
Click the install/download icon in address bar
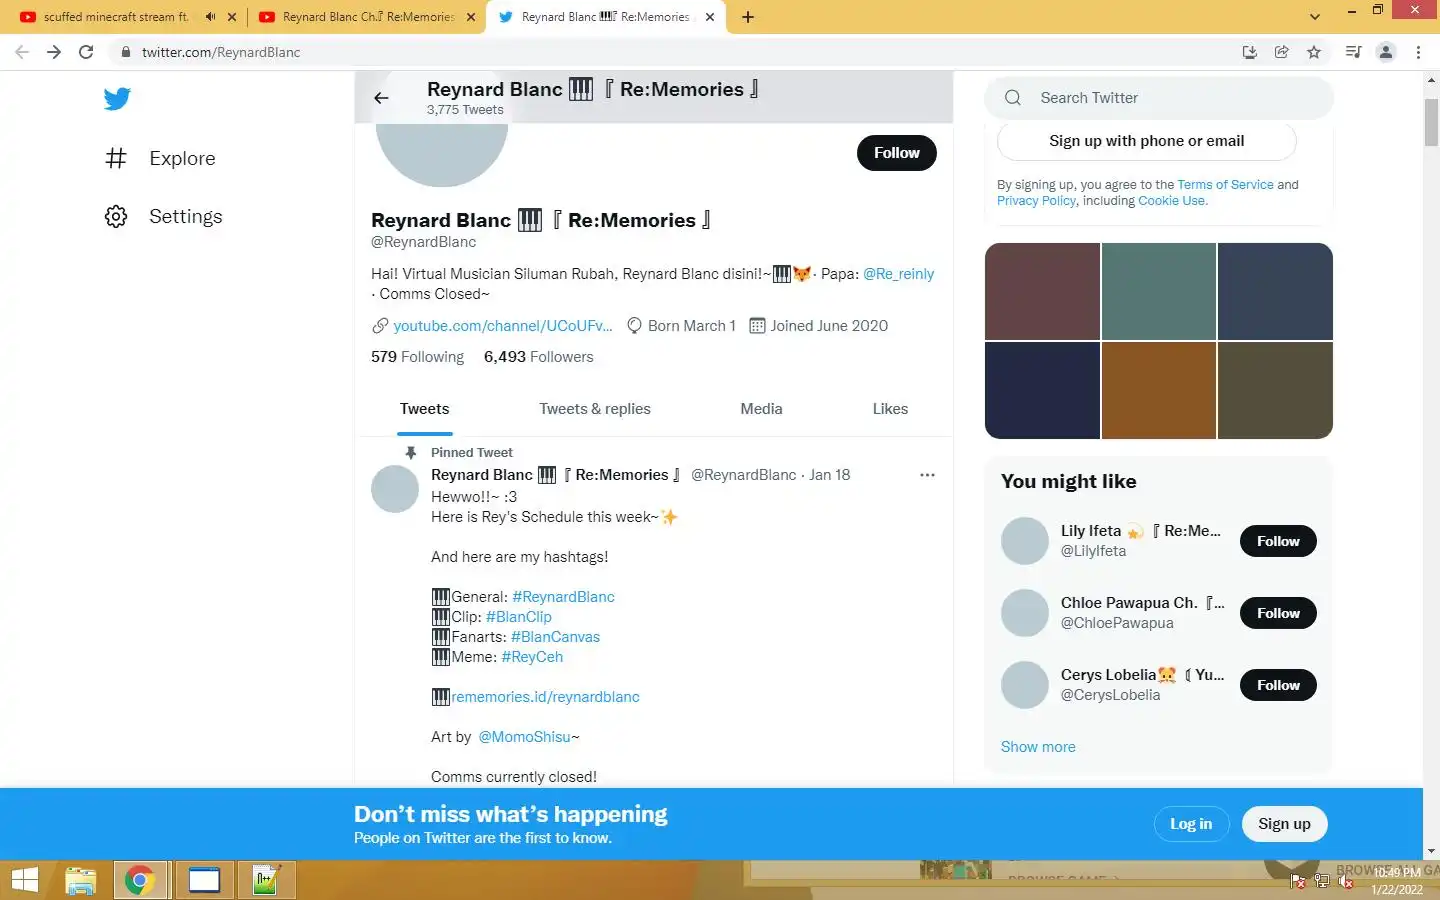pos(1250,52)
